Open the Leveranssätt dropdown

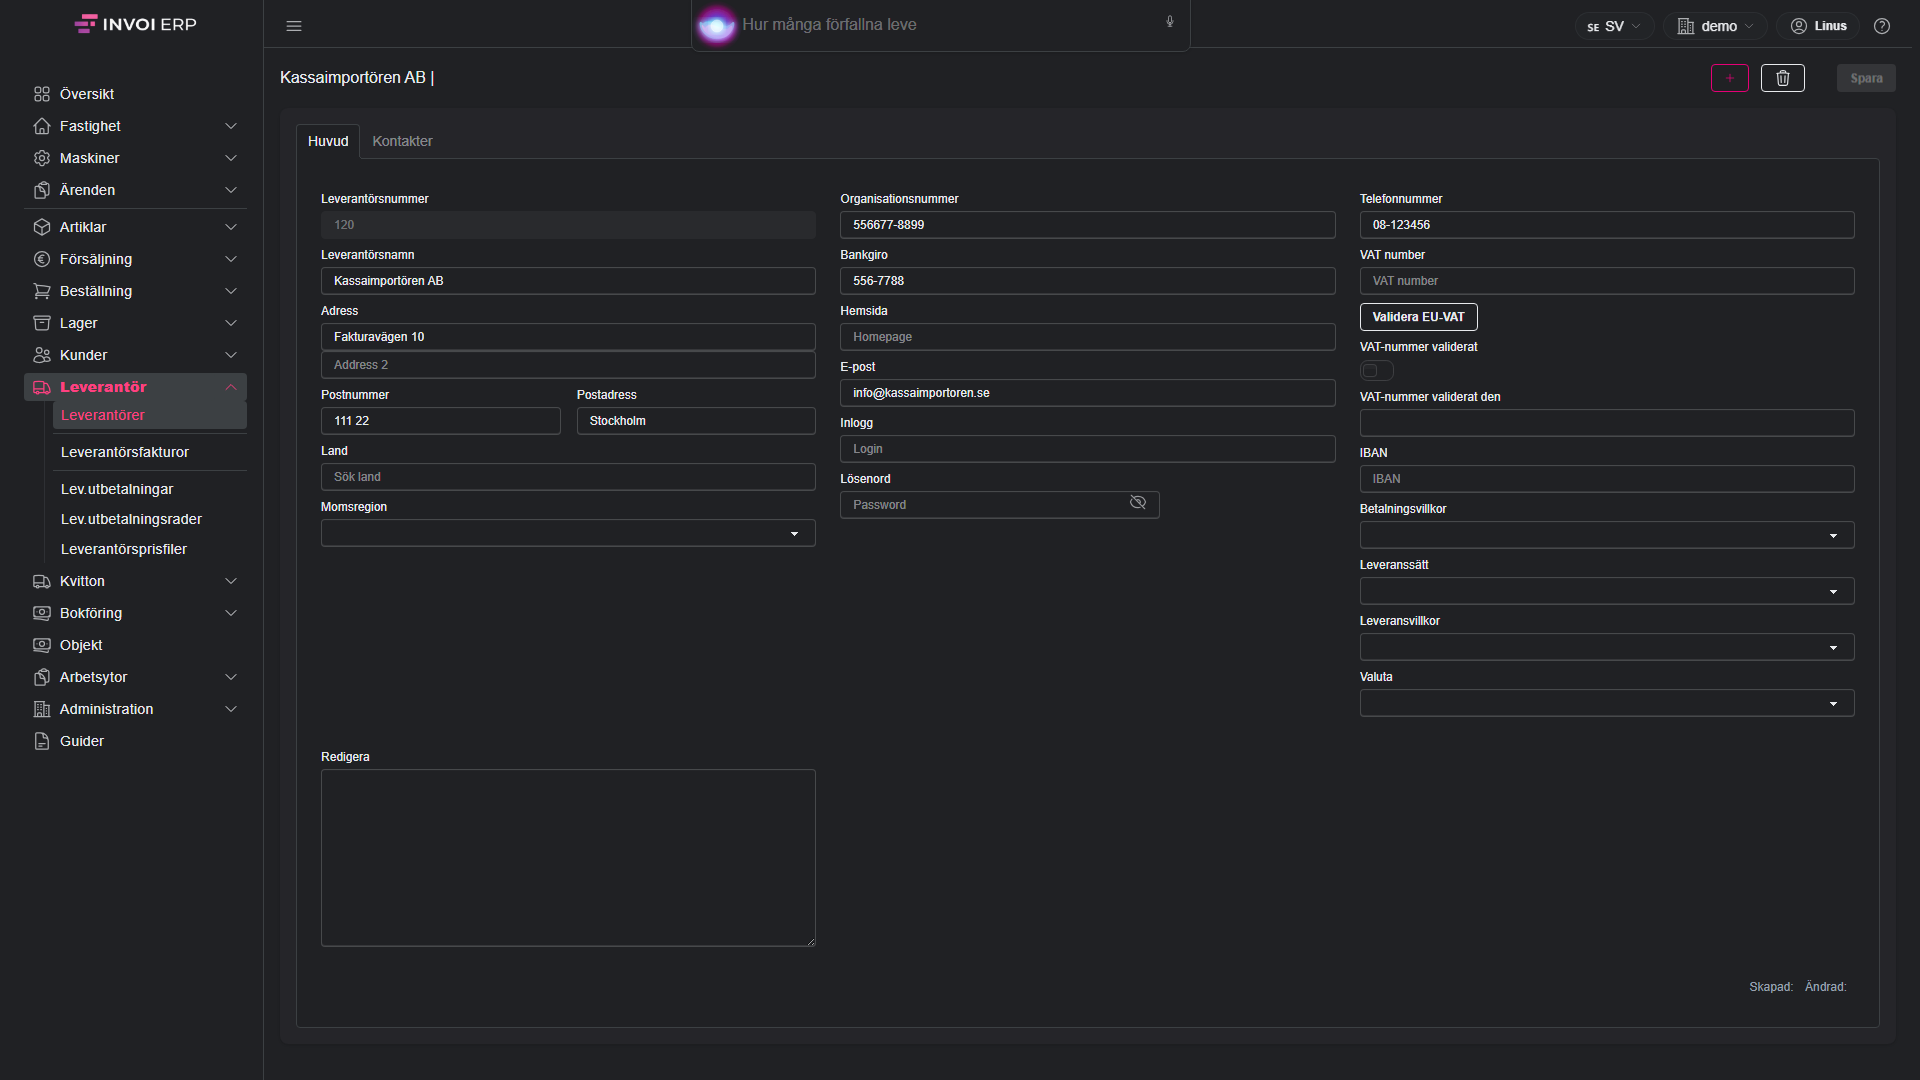tap(1606, 591)
